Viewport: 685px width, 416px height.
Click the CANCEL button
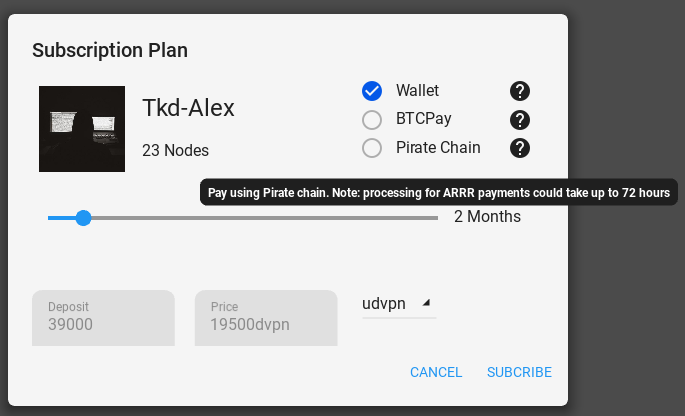(x=436, y=372)
